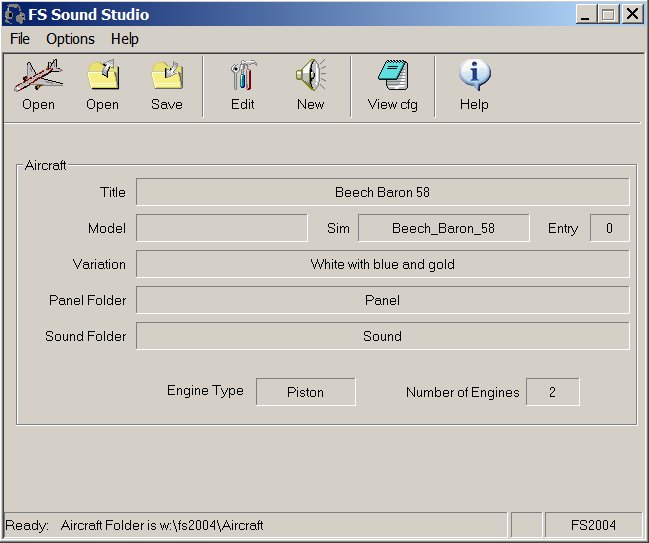Click the blue Help info icon
This screenshot has width=649, height=543.
(474, 76)
